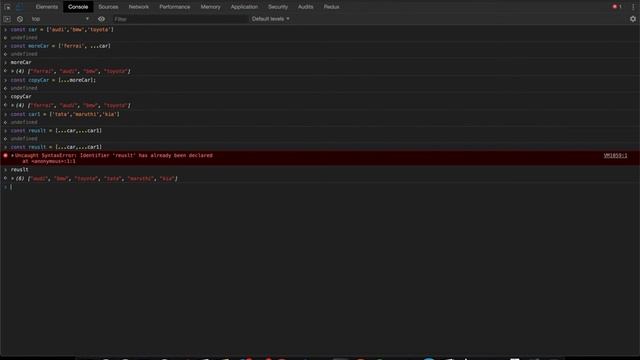Click the 'moreCar' input entry

pyautogui.click(x=21, y=62)
